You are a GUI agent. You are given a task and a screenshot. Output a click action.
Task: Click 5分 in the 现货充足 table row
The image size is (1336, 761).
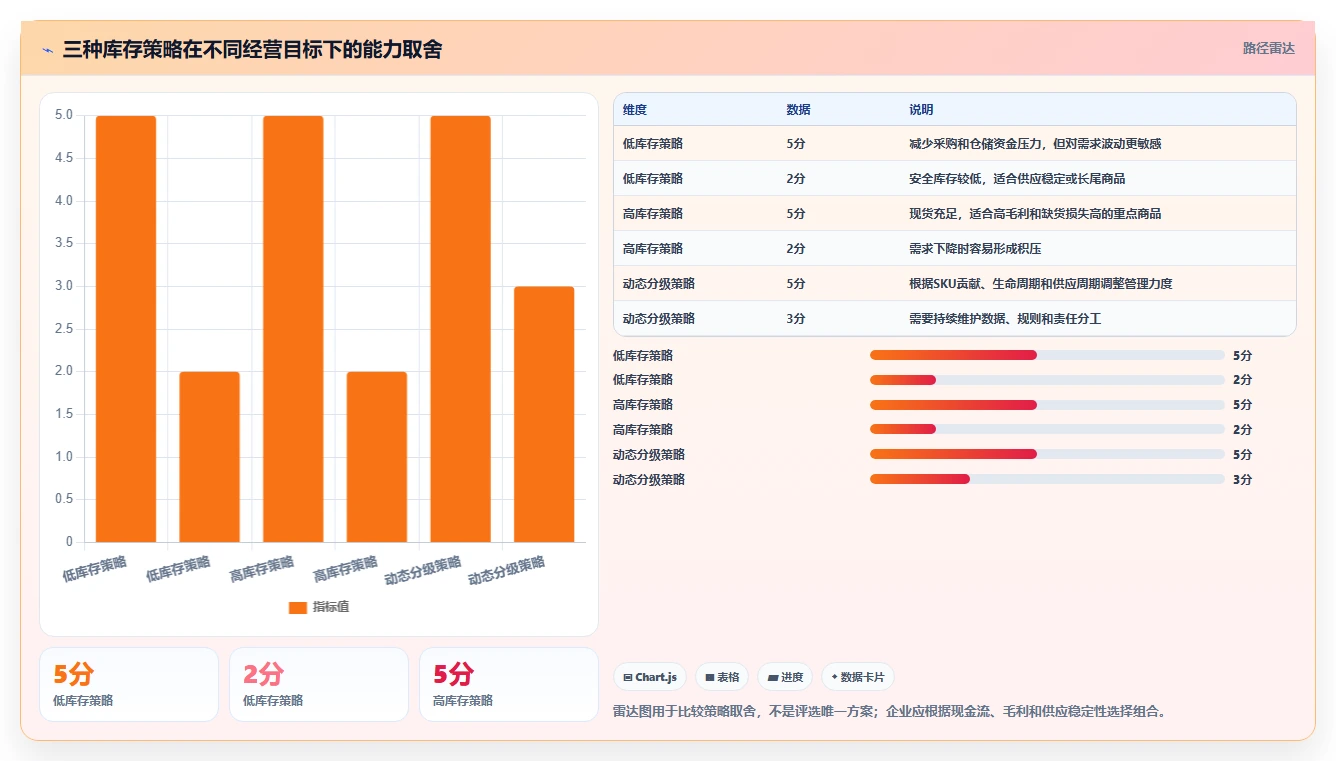point(796,214)
